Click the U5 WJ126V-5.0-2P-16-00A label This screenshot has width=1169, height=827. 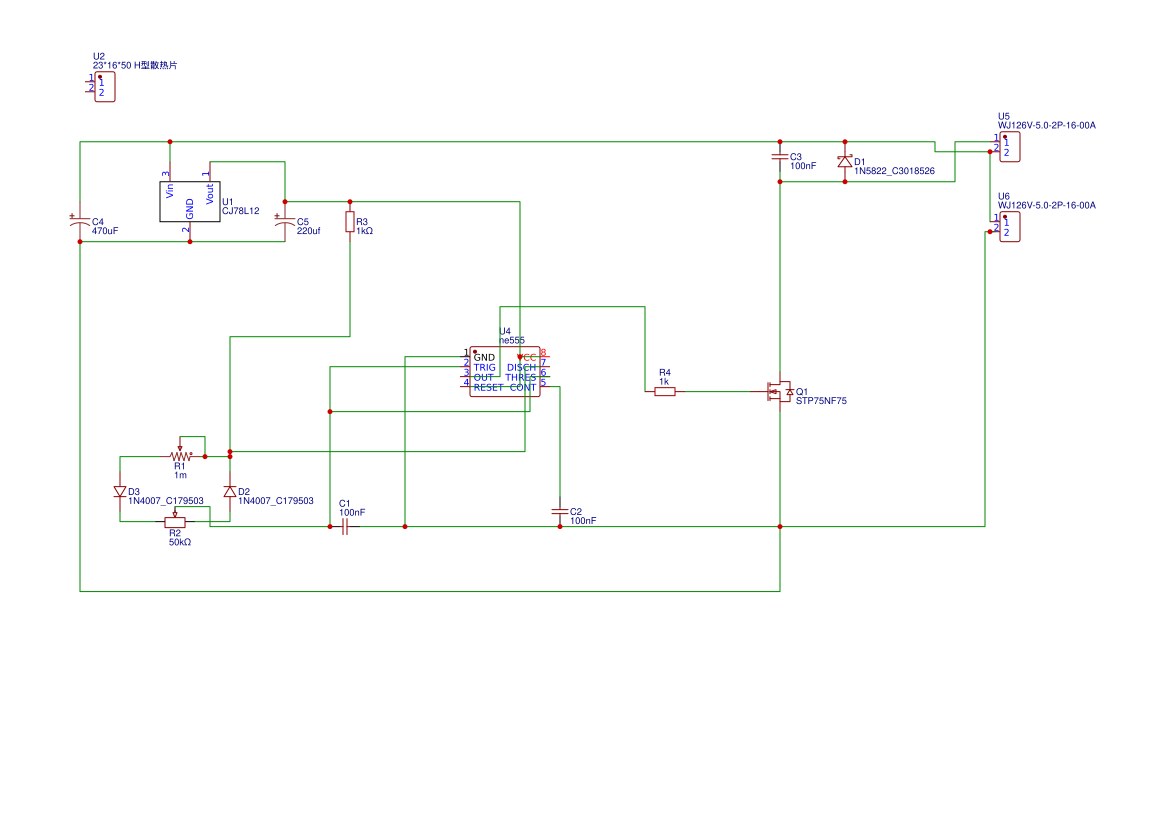1047,125
